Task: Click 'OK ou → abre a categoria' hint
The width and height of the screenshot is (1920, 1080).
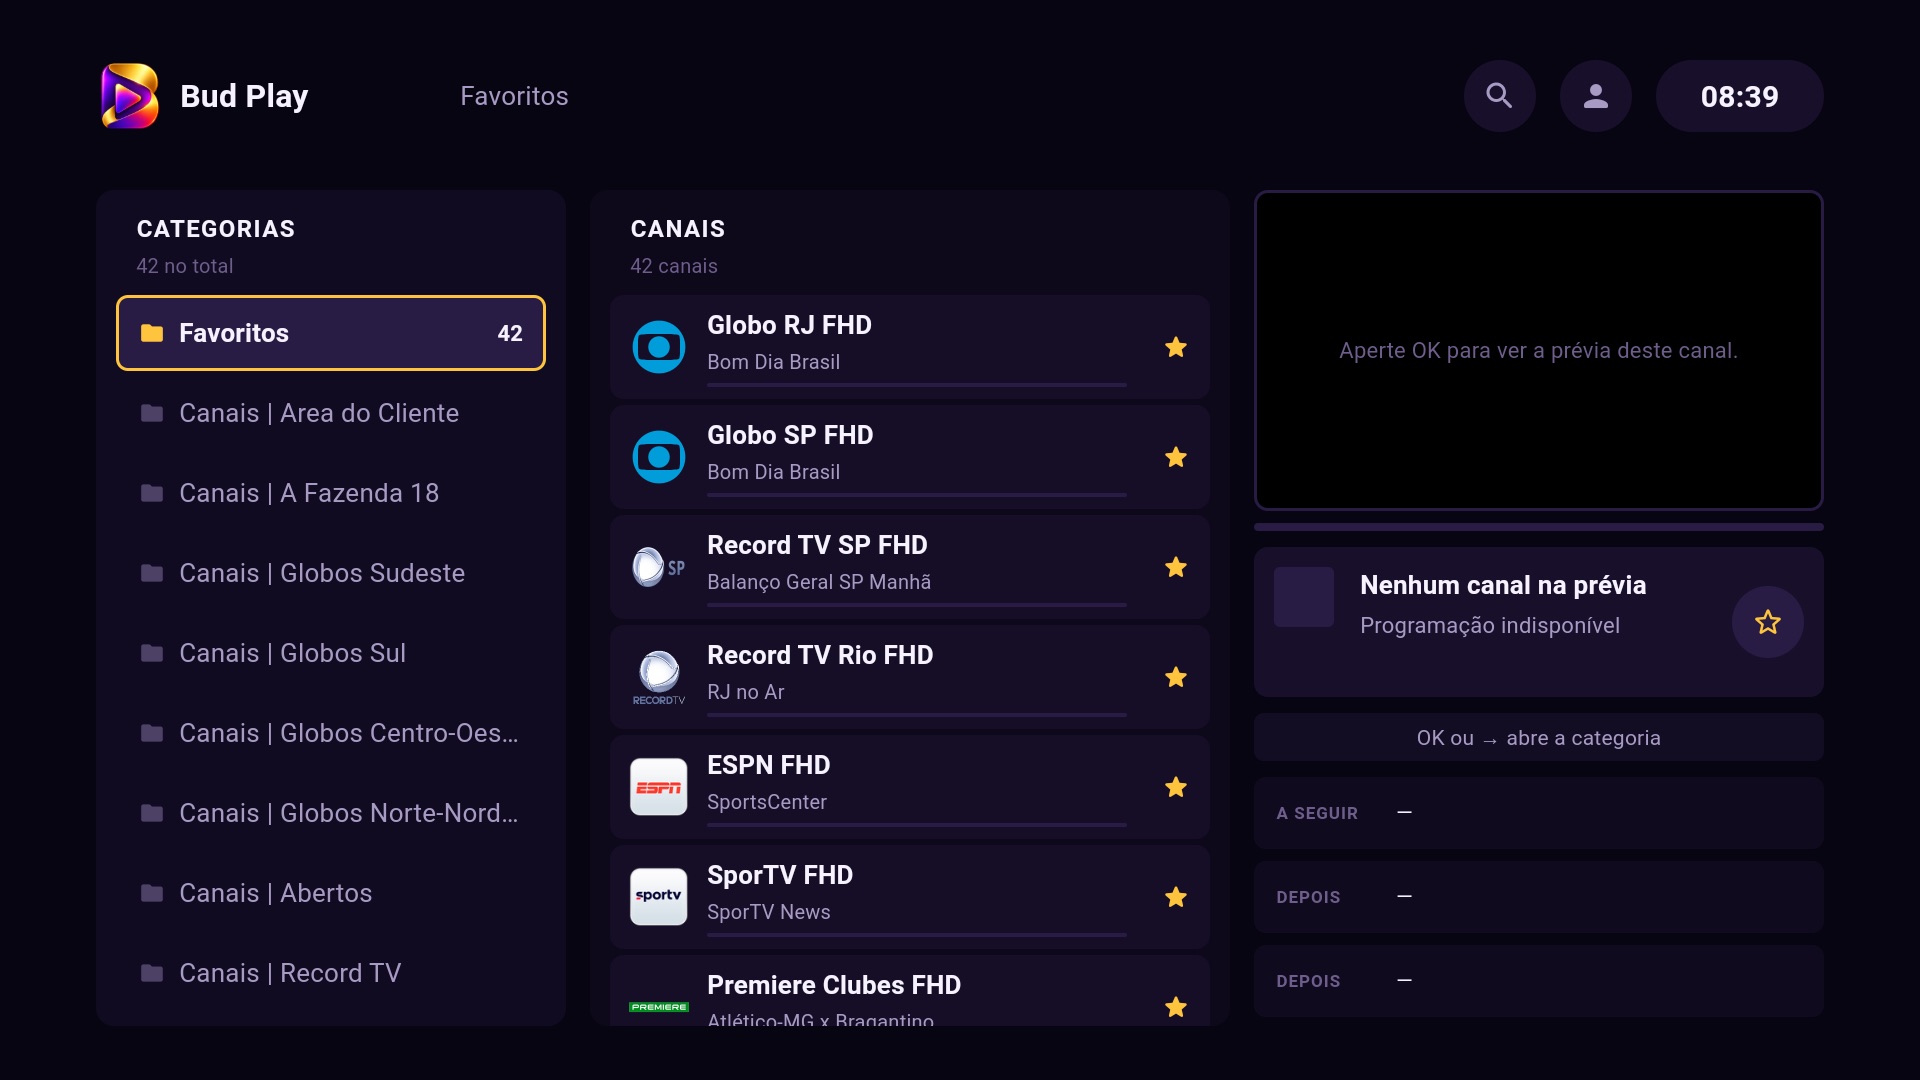Action: (1539, 738)
